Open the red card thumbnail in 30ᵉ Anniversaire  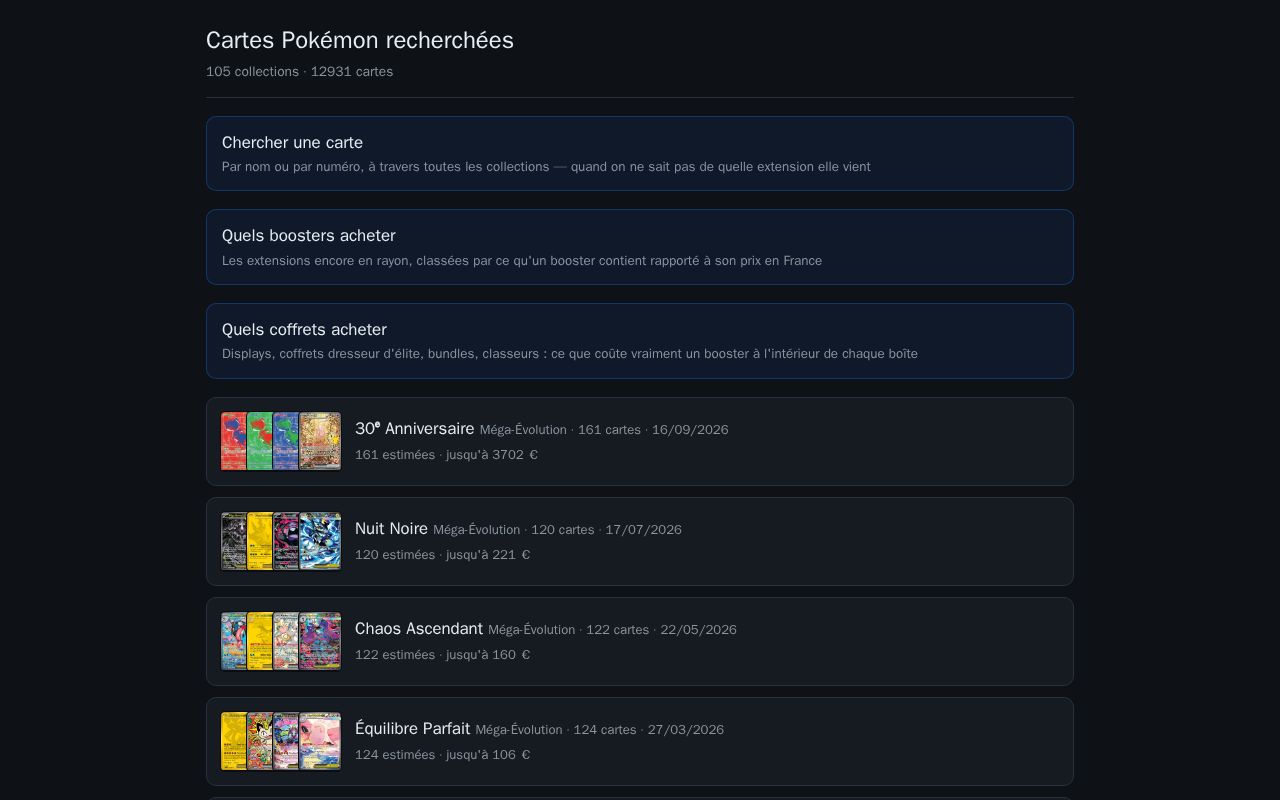point(234,441)
